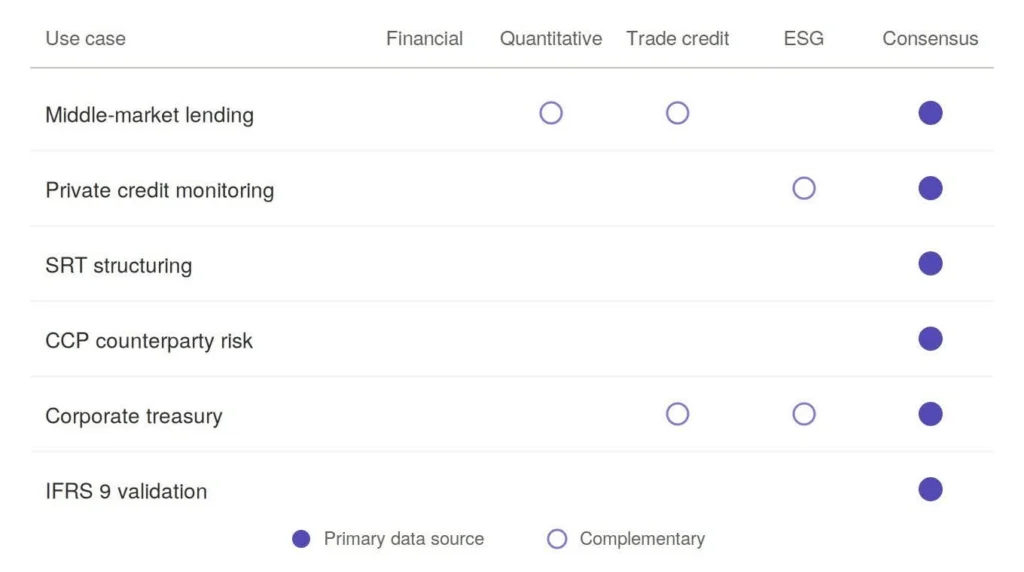Click the Consensus column header
This screenshot has width=1024, height=572.
[x=930, y=39]
